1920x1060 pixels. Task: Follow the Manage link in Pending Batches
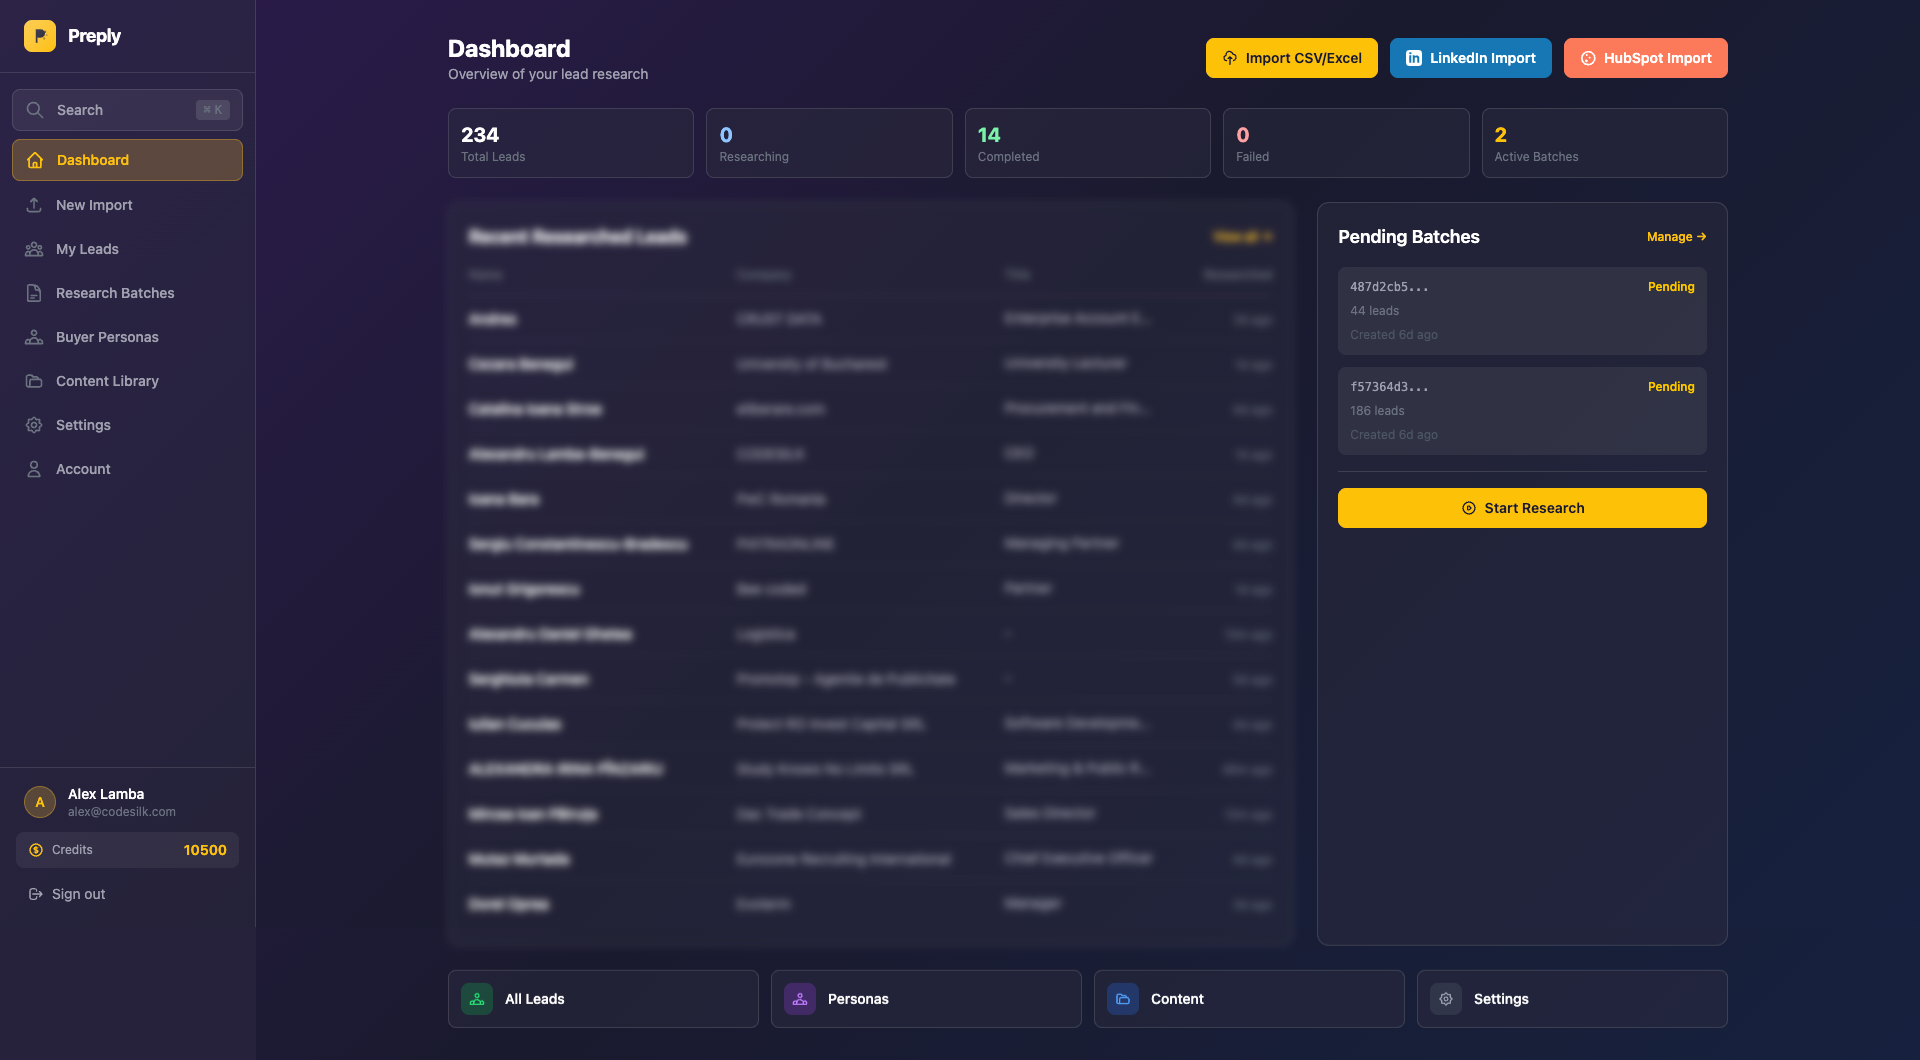[1676, 237]
